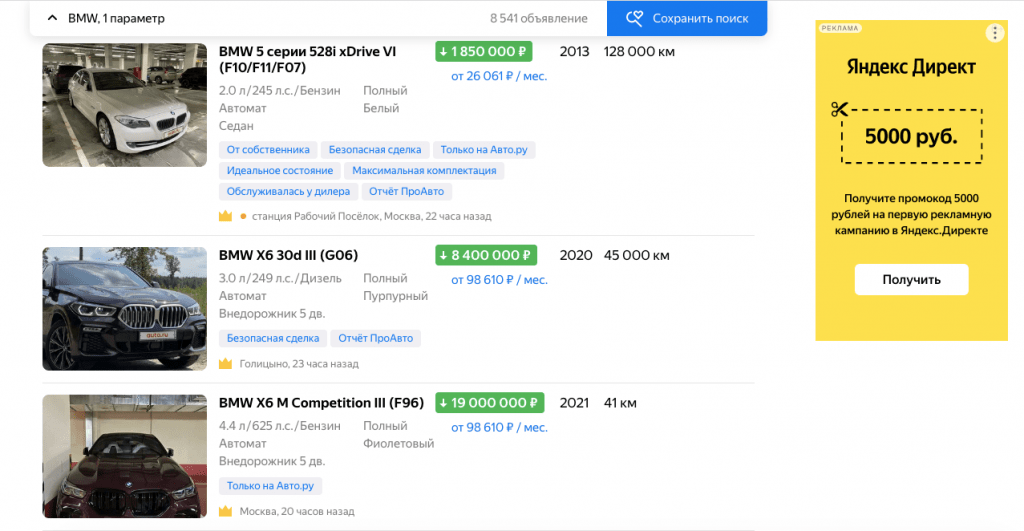Click Максимальная комплектация tag
Image resolution: width=1024 pixels, height=531 pixels.
coord(424,170)
